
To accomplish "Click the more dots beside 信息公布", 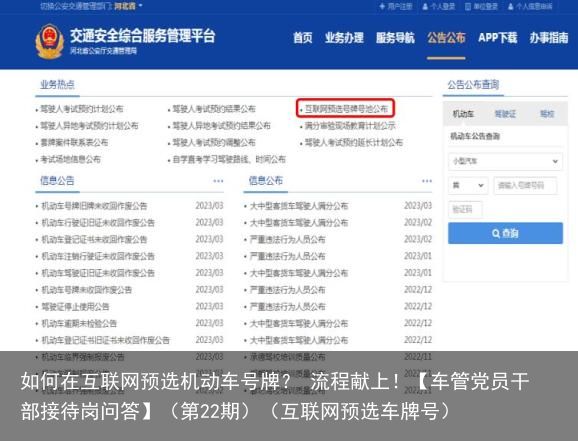I will point(427,181).
